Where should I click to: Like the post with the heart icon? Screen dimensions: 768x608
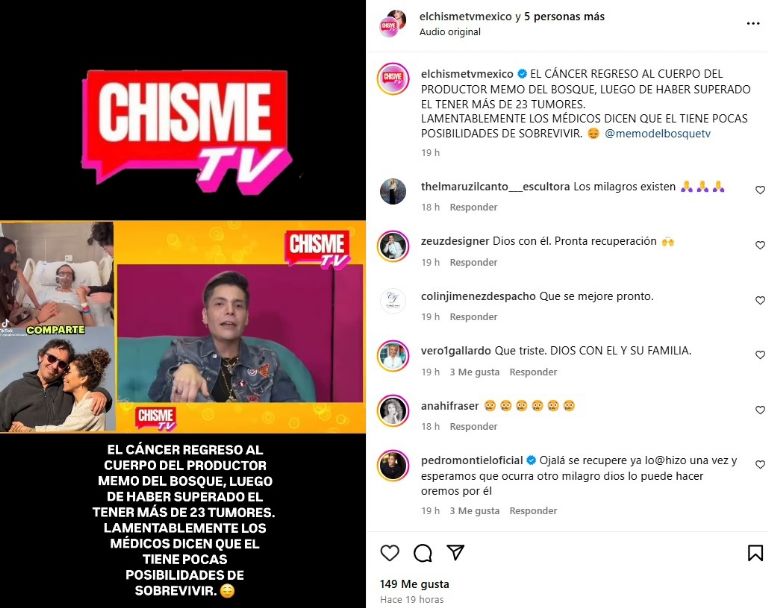click(x=390, y=553)
